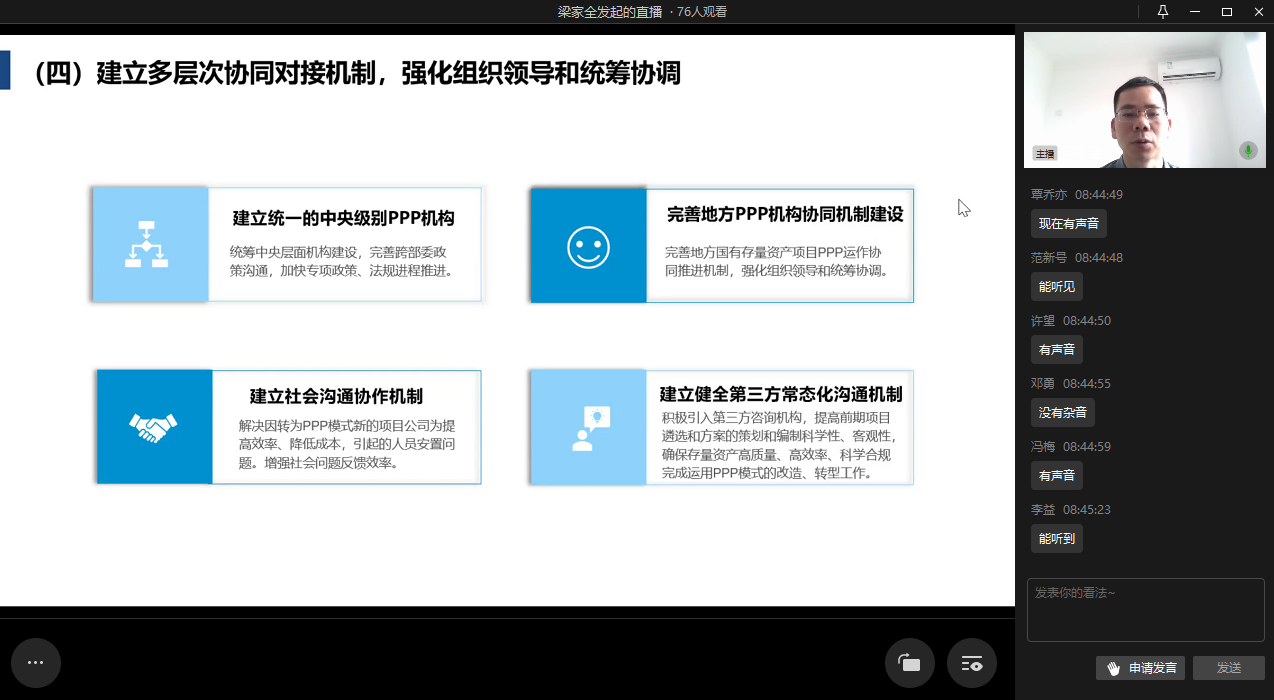Click the 申请发言 raise hand button
1274x700 pixels.
(x=1140, y=668)
